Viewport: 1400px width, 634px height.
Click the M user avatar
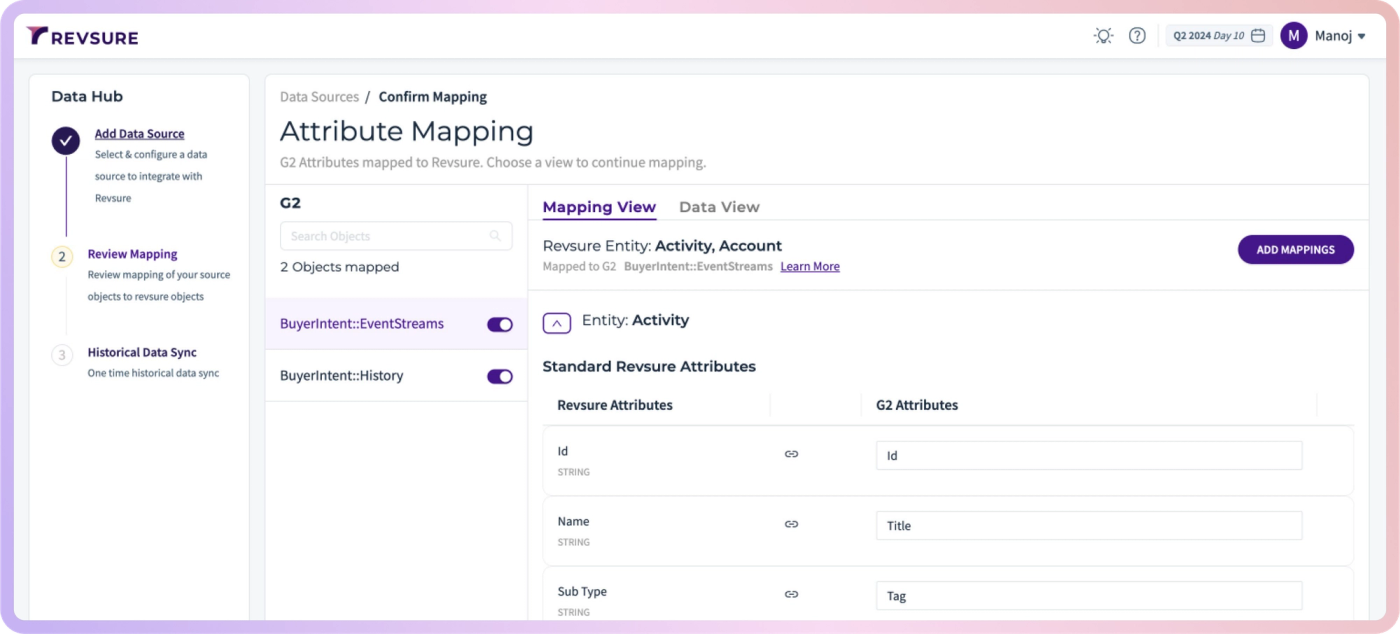pyautogui.click(x=1294, y=36)
